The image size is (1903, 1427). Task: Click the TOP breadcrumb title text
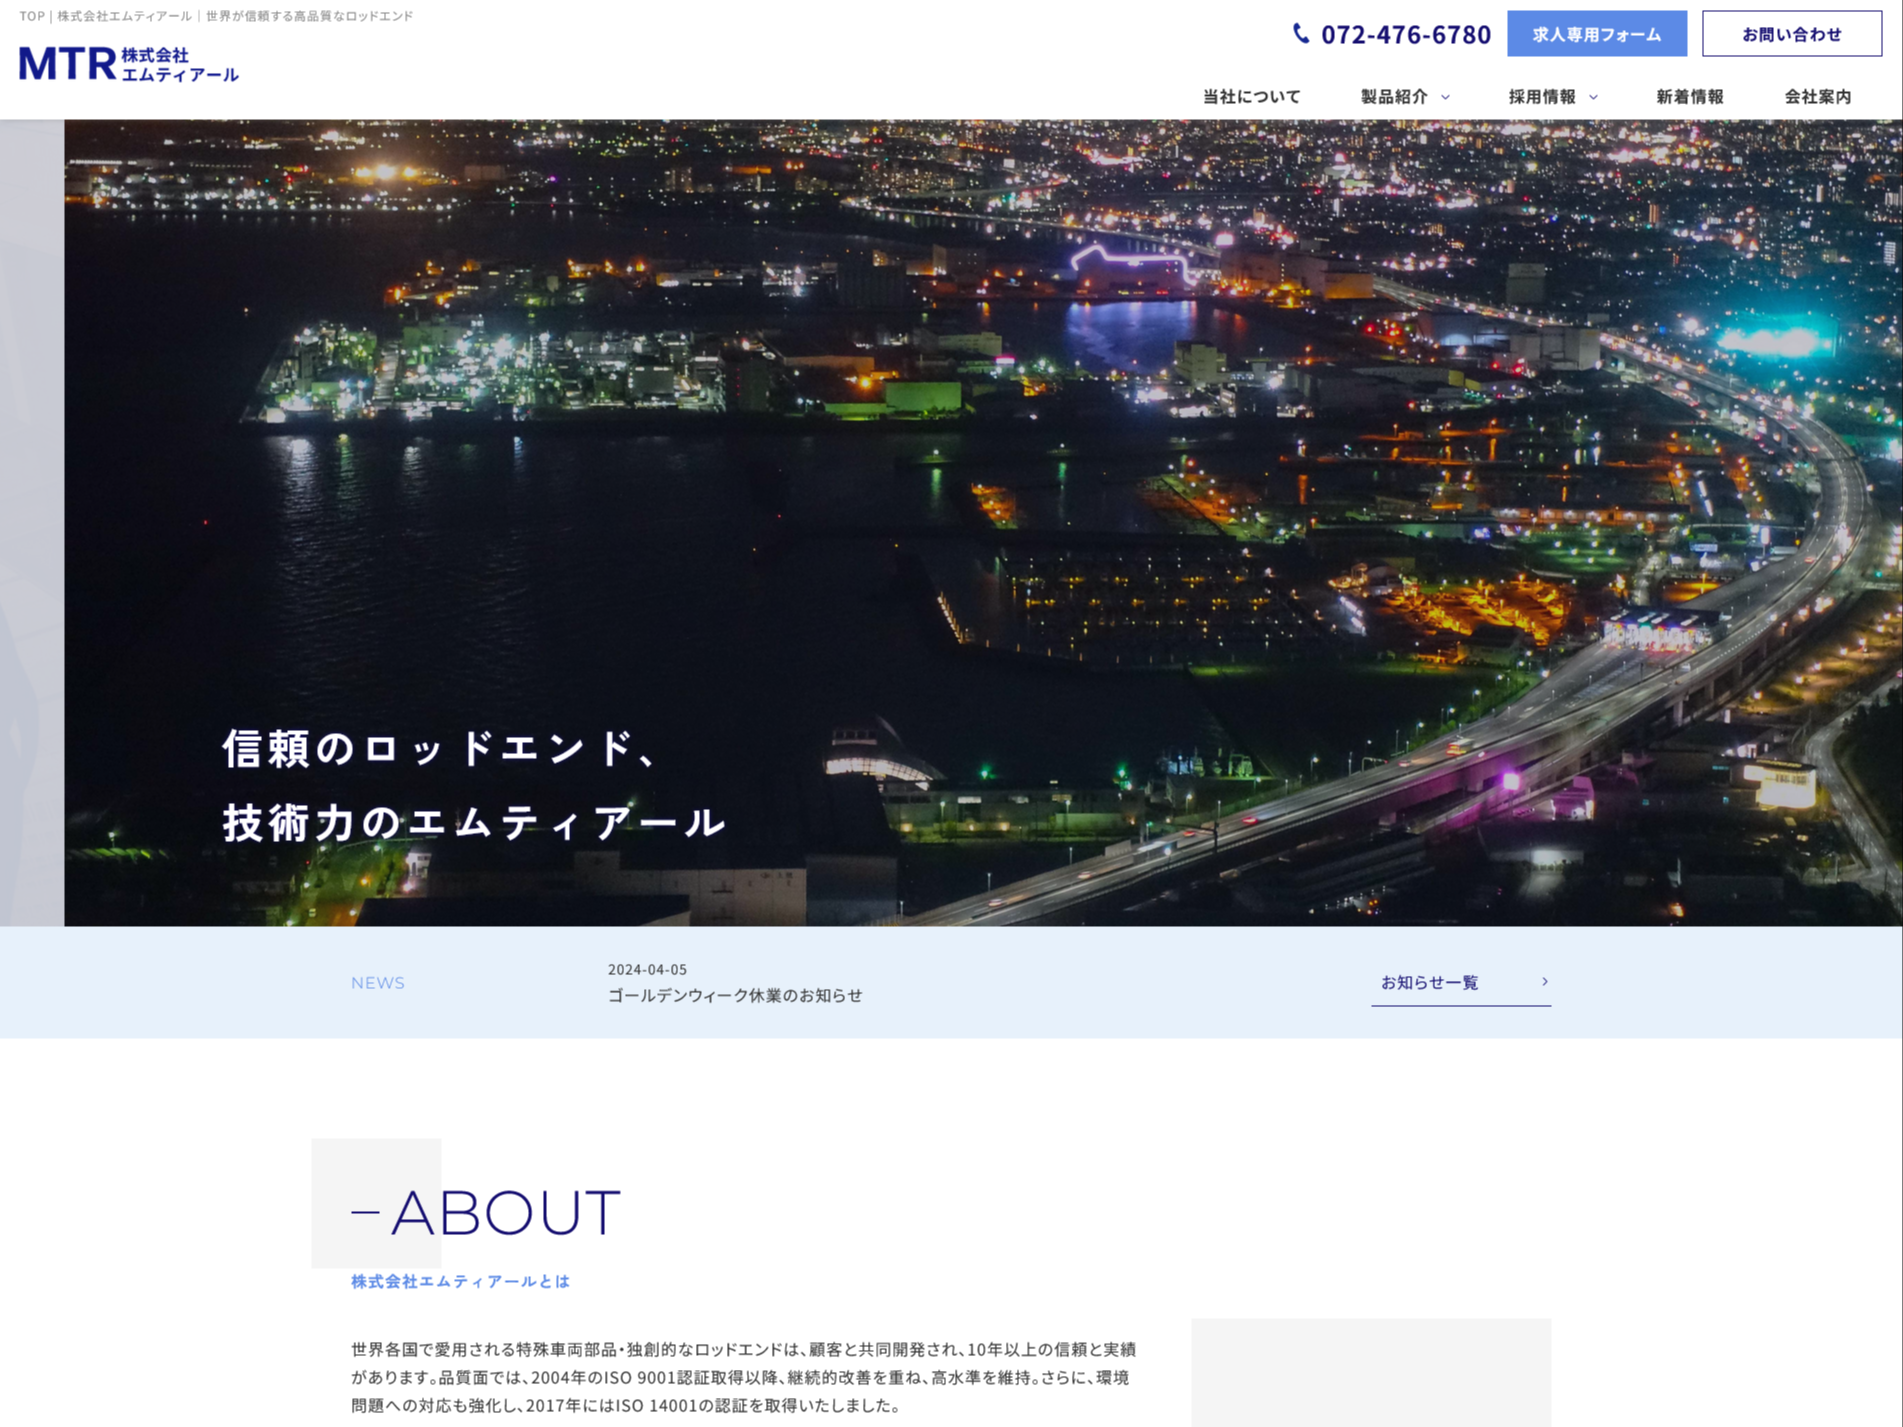coord(216,16)
